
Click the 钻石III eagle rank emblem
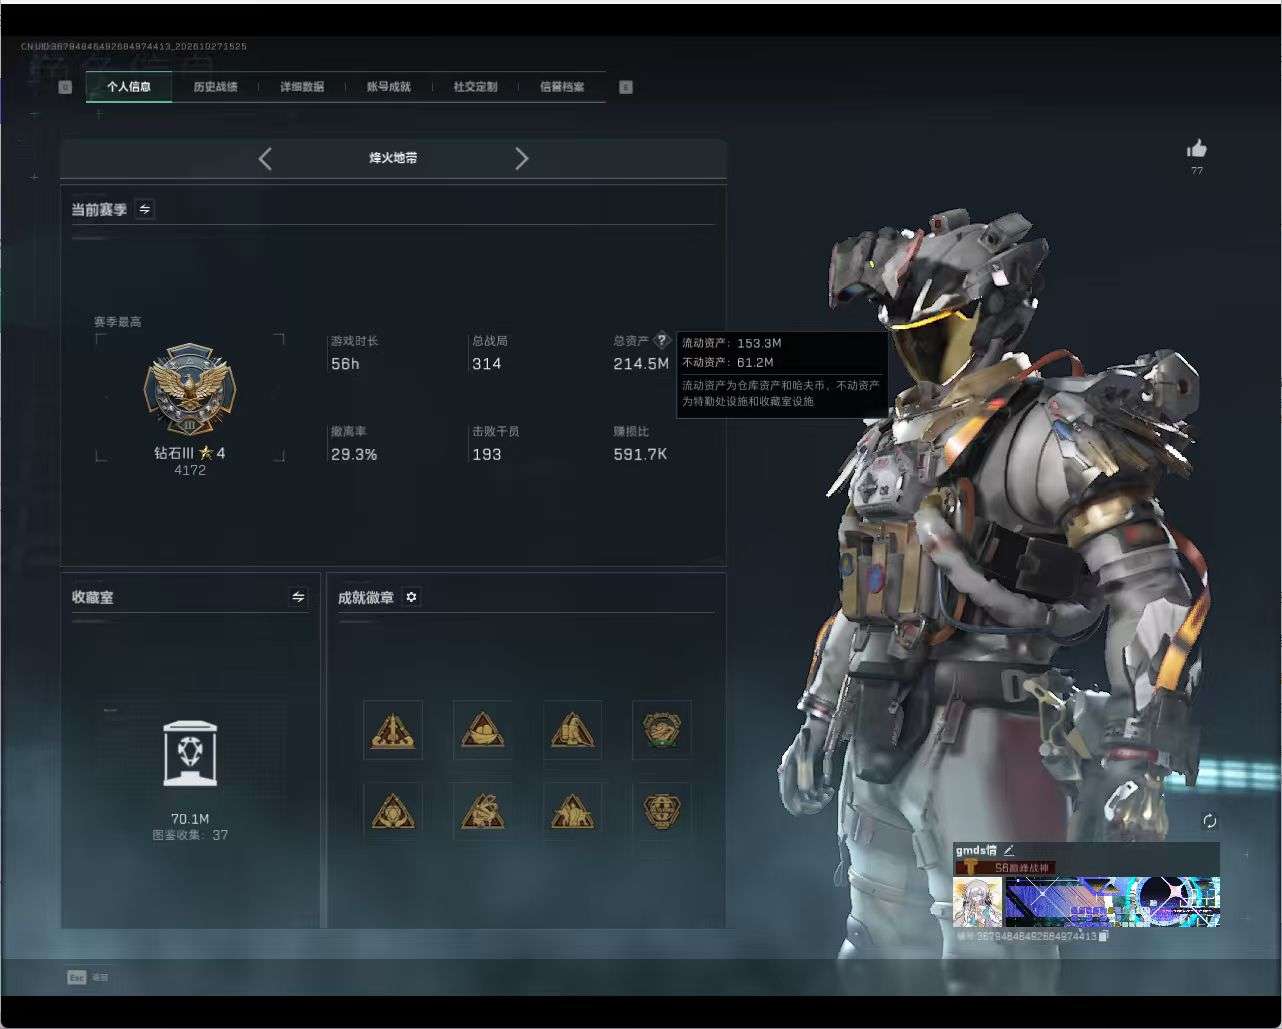(190, 390)
